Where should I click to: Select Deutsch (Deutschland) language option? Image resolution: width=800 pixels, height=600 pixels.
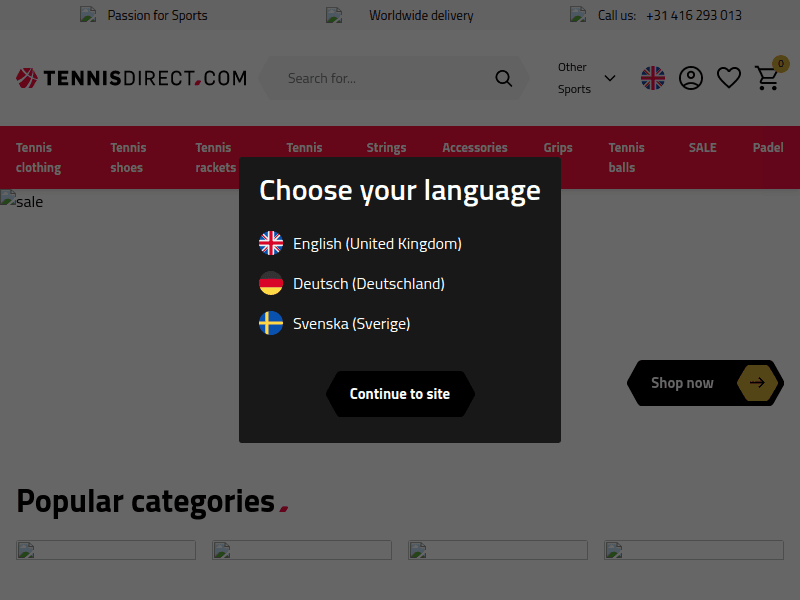[x=368, y=283]
